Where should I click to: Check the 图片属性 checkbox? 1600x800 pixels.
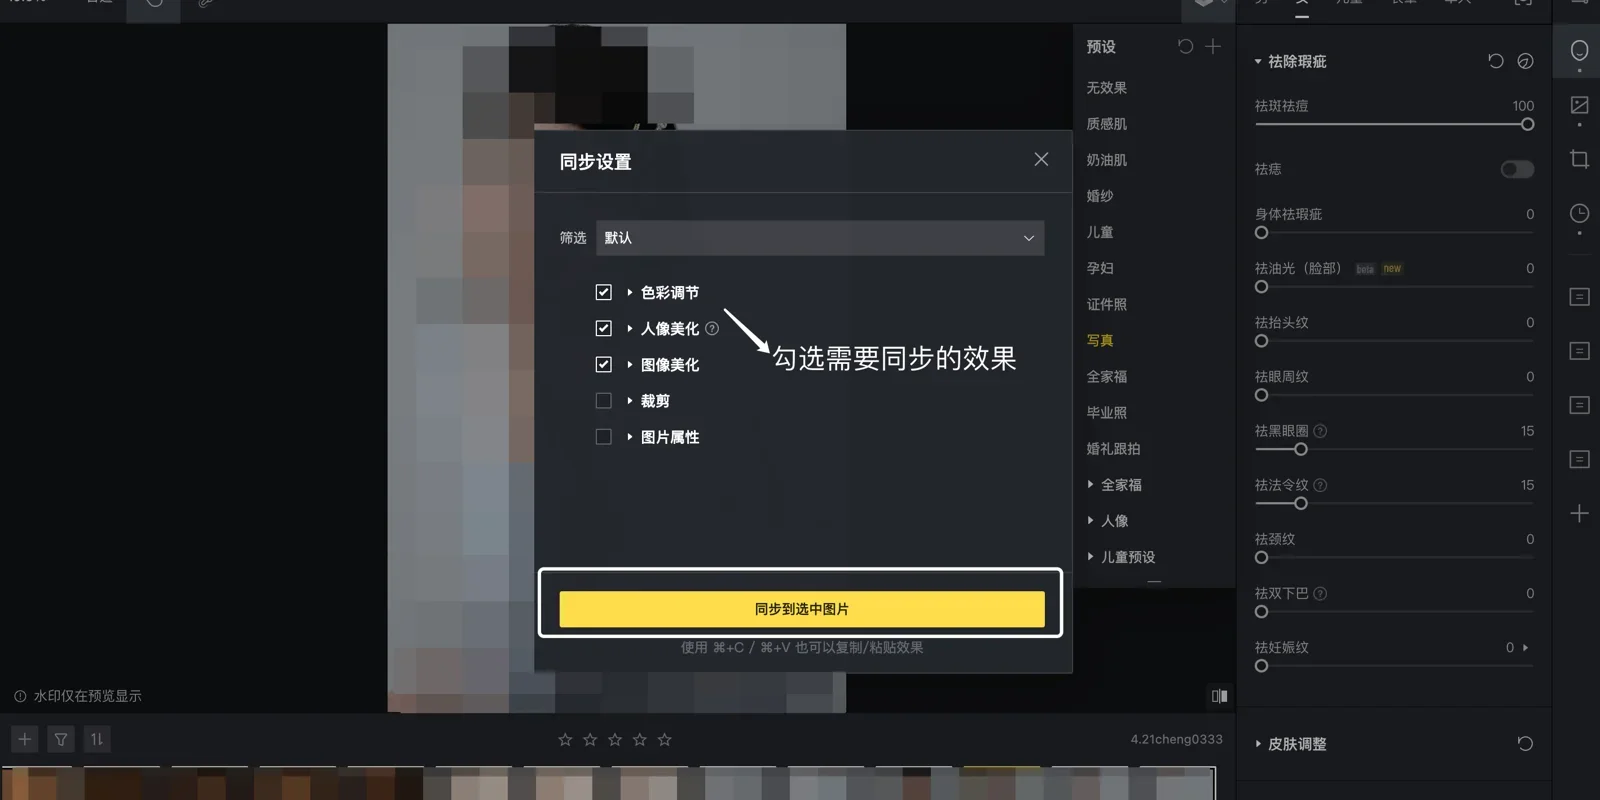click(x=603, y=437)
